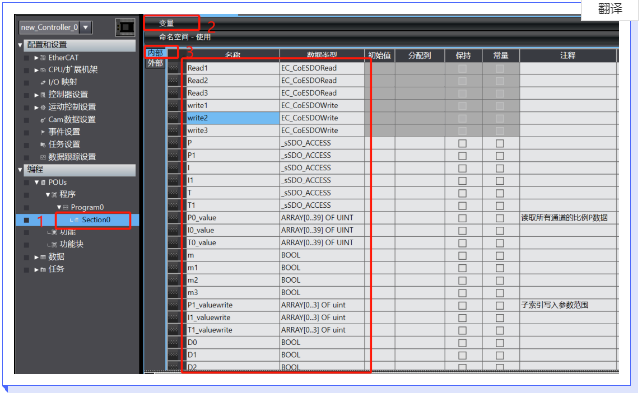
Task: Tick the 保持 checkbox for variable P
Action: point(462,143)
